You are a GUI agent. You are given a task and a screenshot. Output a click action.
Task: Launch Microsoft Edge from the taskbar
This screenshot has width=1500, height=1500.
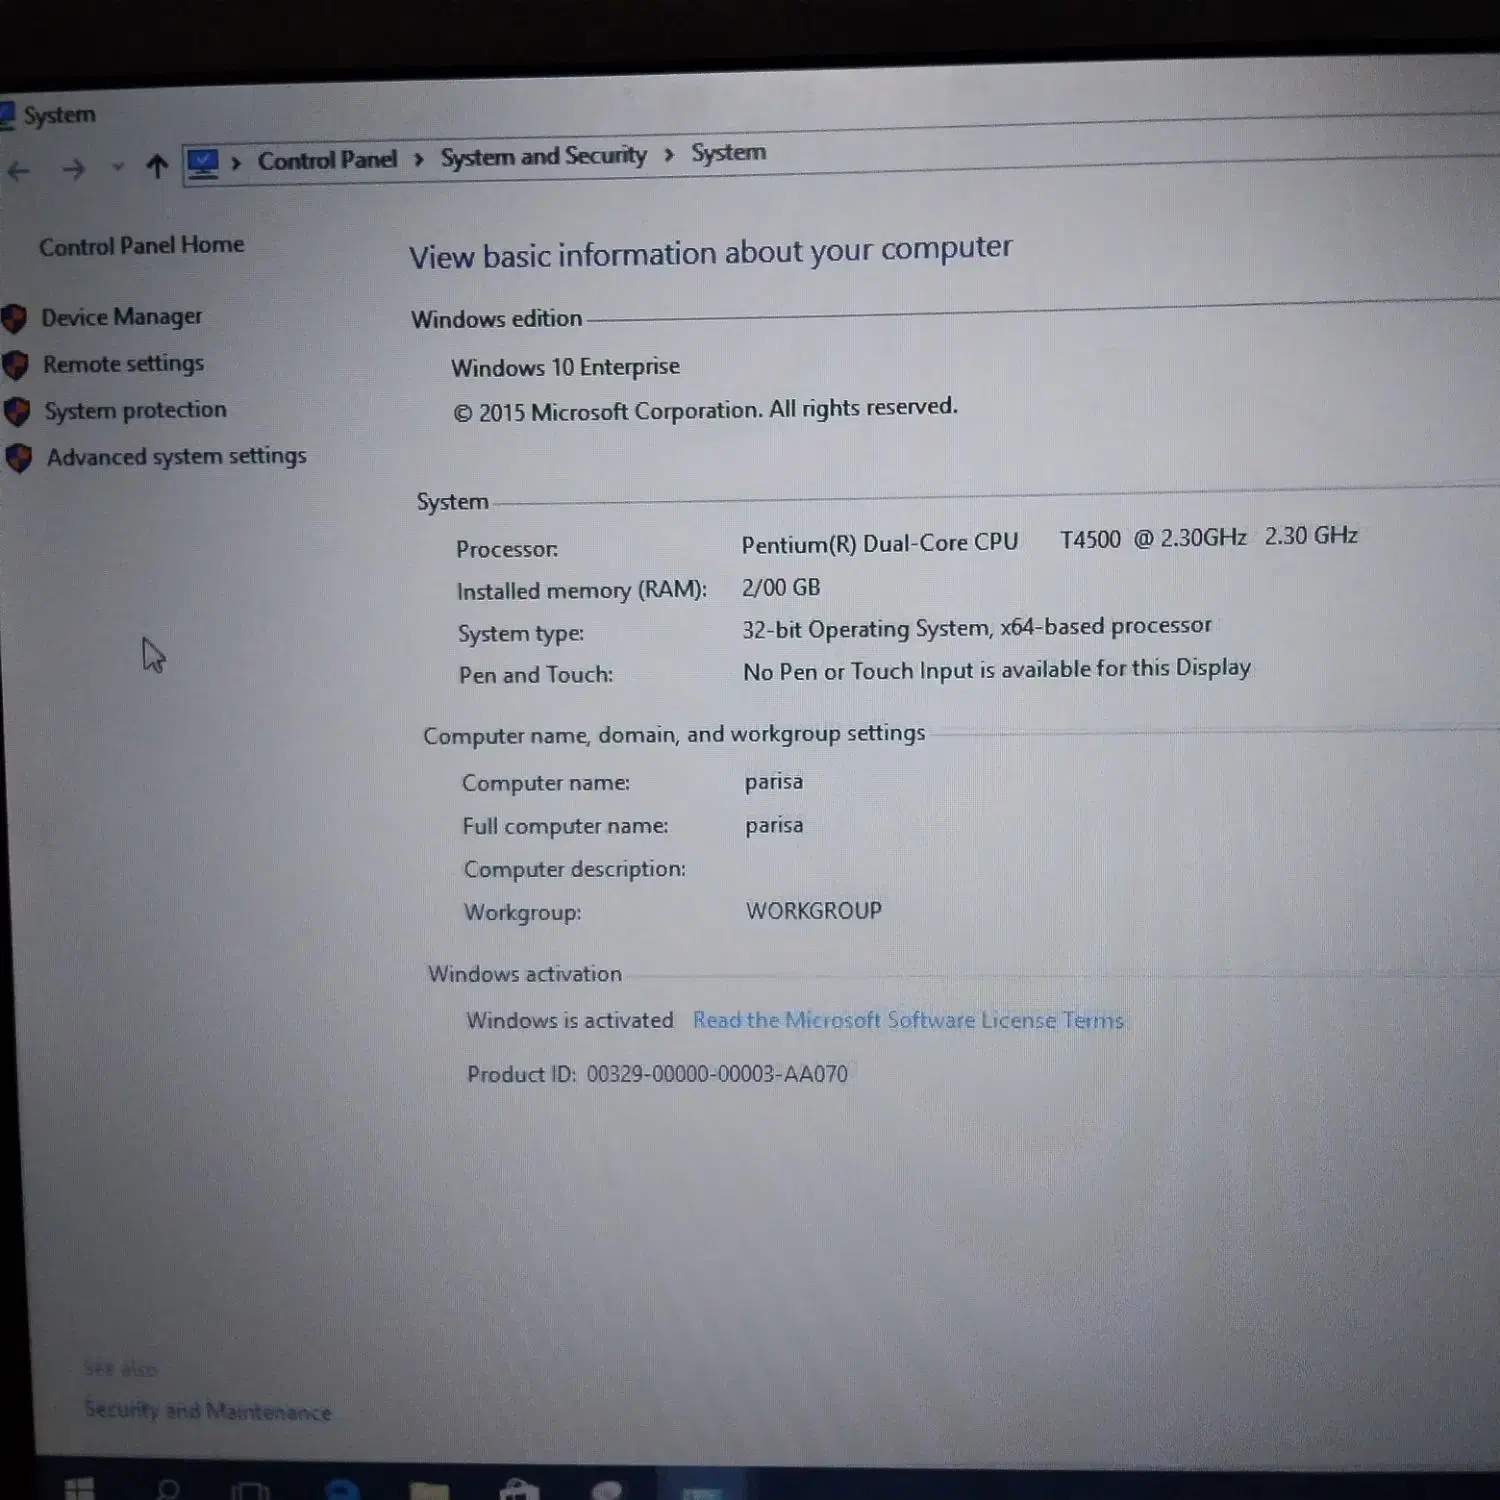(x=342, y=1491)
